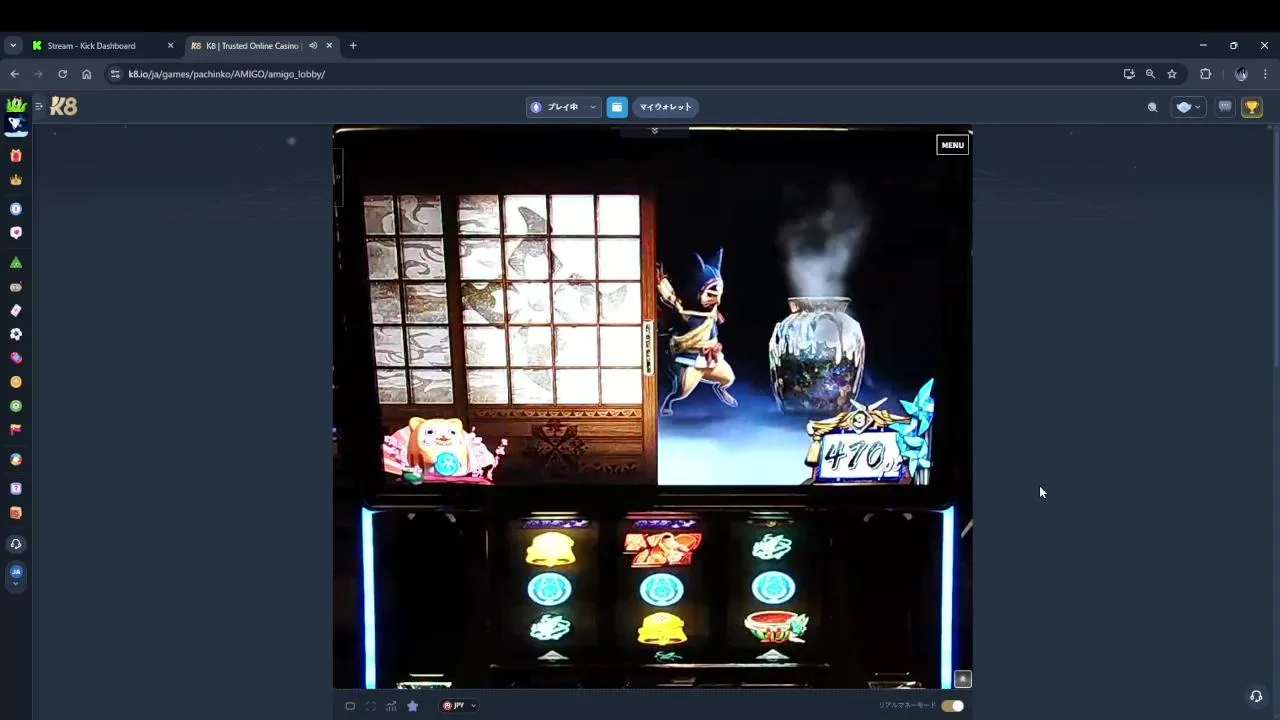1280x720 pixels.
Task: Collapse the game top panel chevron
Action: 654,131
